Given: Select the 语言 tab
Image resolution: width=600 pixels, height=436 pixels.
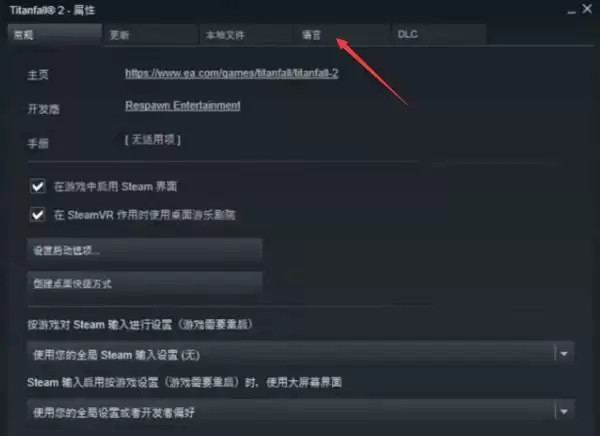Looking at the screenshot, I should (342, 35).
